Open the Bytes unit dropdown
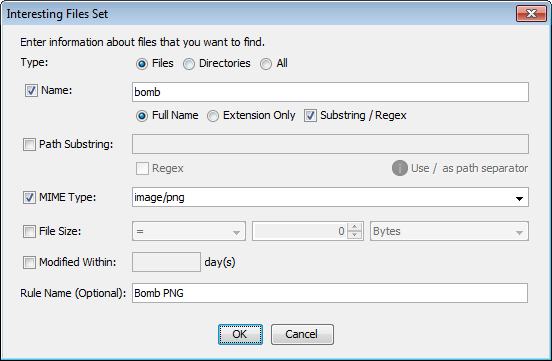 point(449,231)
